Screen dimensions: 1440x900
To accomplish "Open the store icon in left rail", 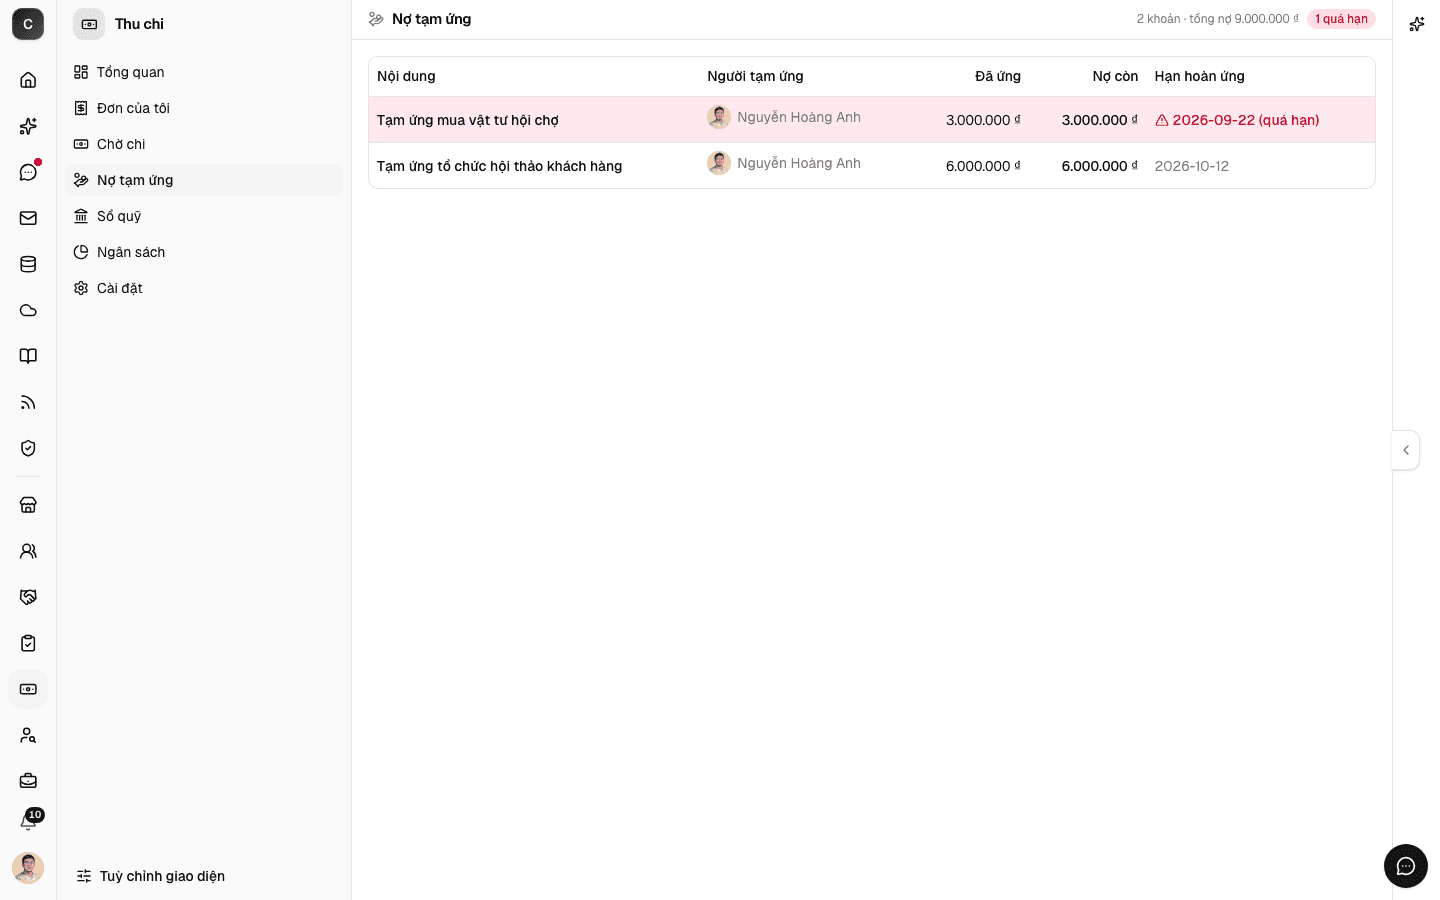I will pos(28,505).
